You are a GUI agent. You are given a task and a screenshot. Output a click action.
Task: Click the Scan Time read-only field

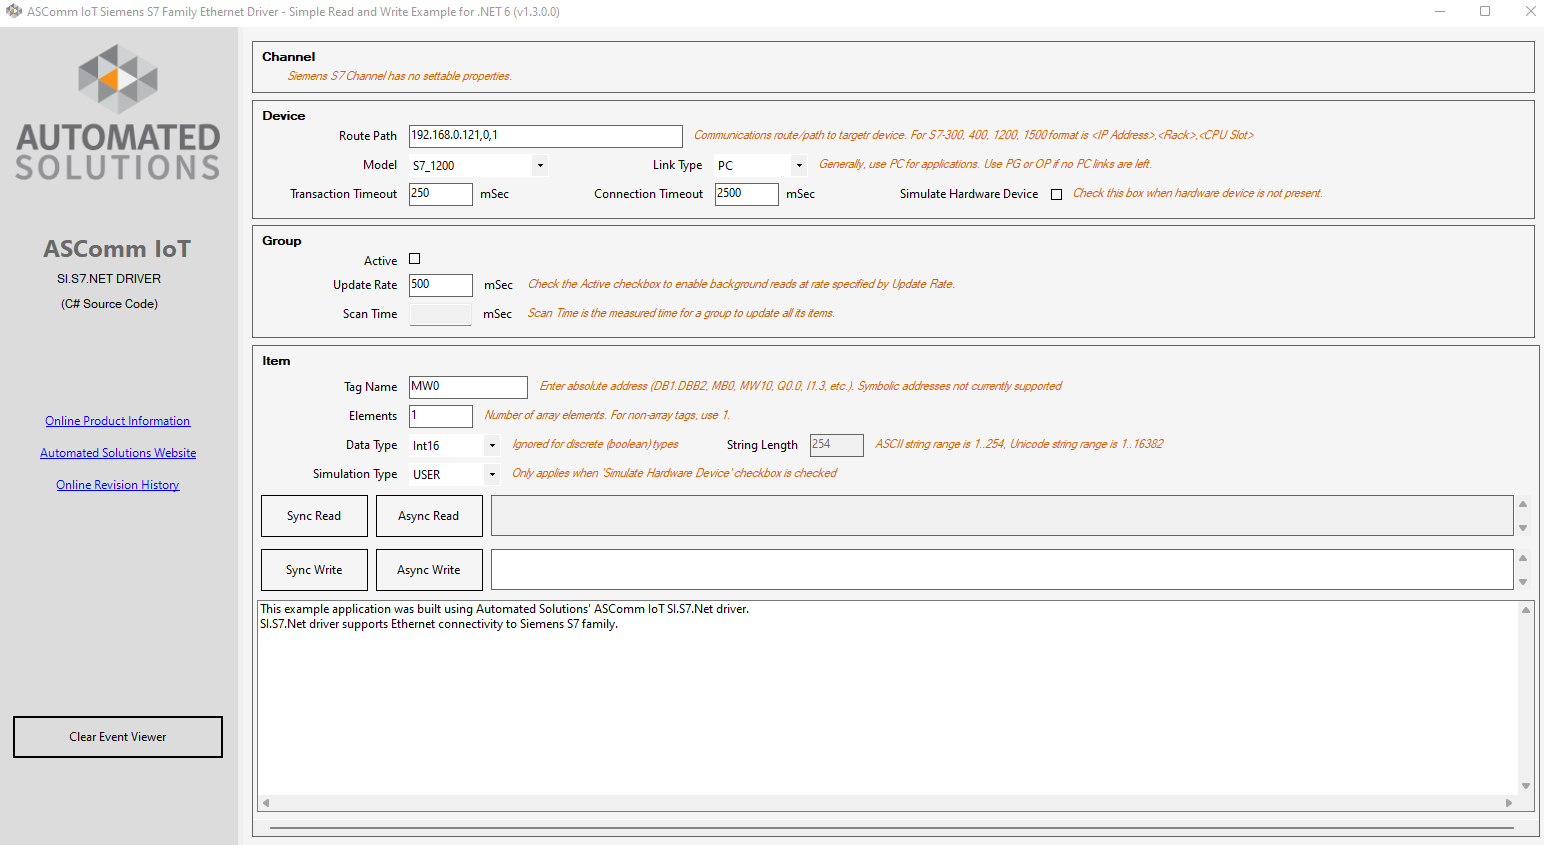click(x=441, y=314)
